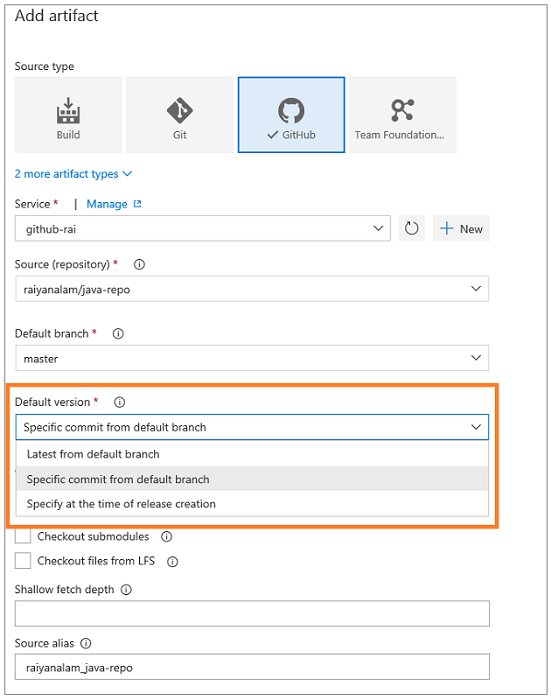Select the GitHub source type tile
Viewport: 551px width, 700px height.
tap(291, 115)
